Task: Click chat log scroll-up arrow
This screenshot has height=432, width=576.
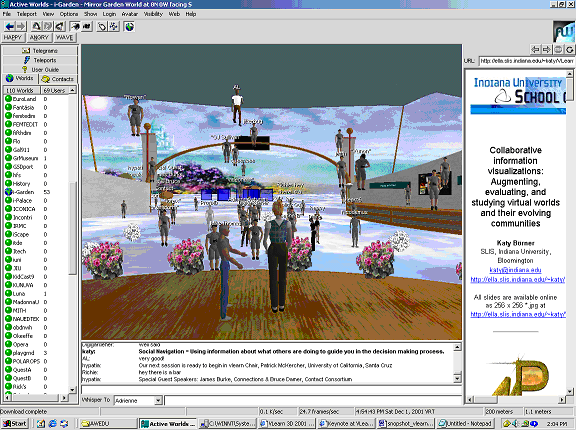Action: pyautogui.click(x=457, y=347)
